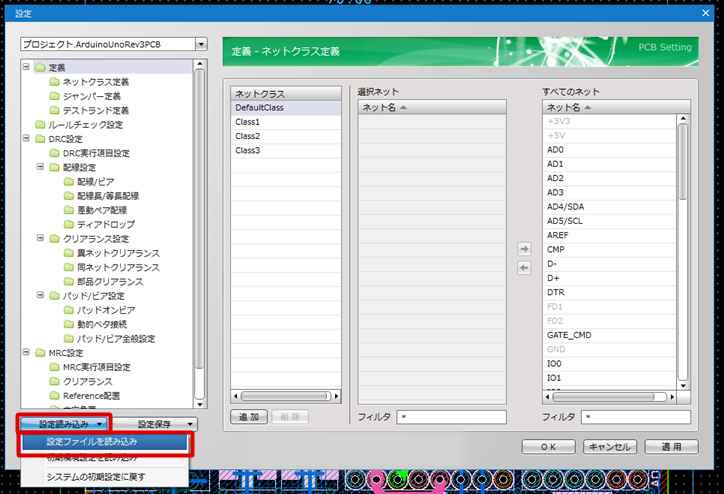Click folder icon beside 異ネットクリアランス

[x=69, y=253]
